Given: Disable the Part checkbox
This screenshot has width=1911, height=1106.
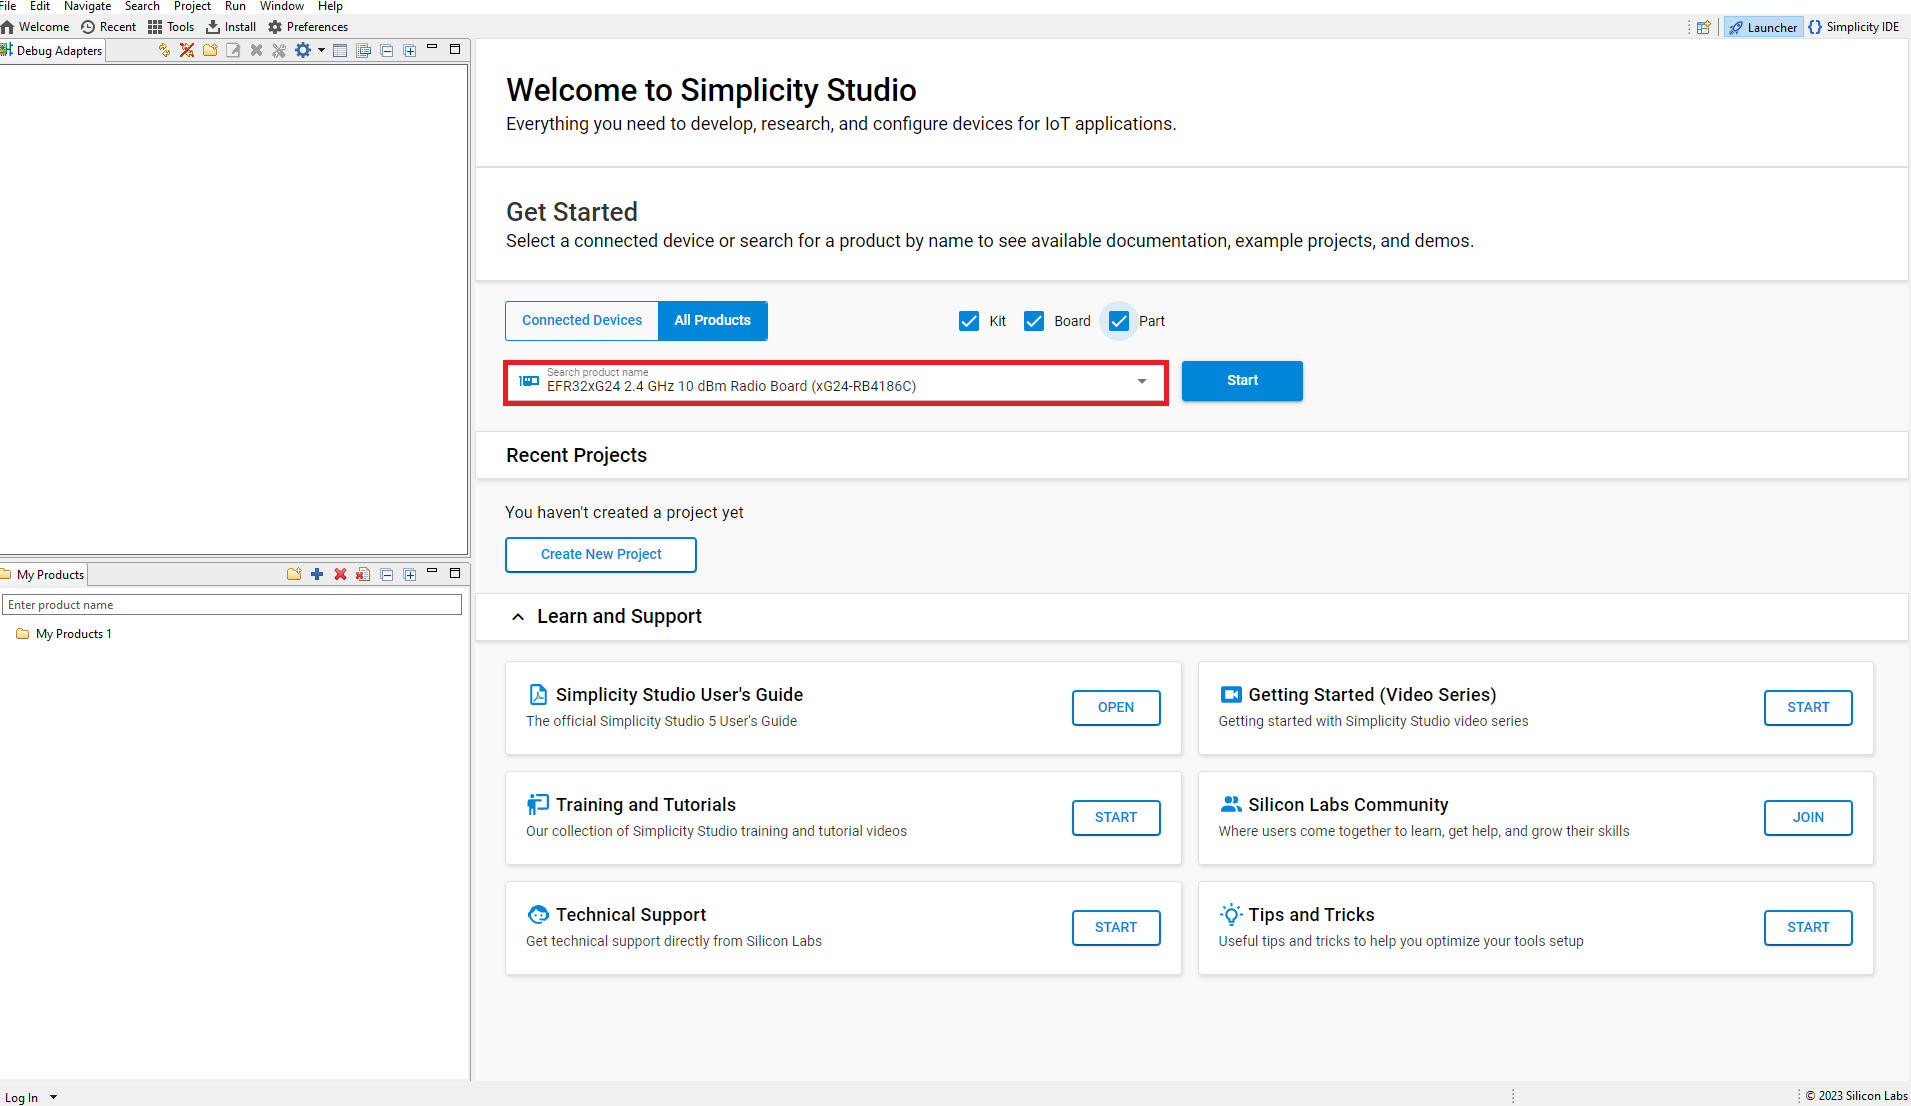Looking at the screenshot, I should click(1119, 321).
